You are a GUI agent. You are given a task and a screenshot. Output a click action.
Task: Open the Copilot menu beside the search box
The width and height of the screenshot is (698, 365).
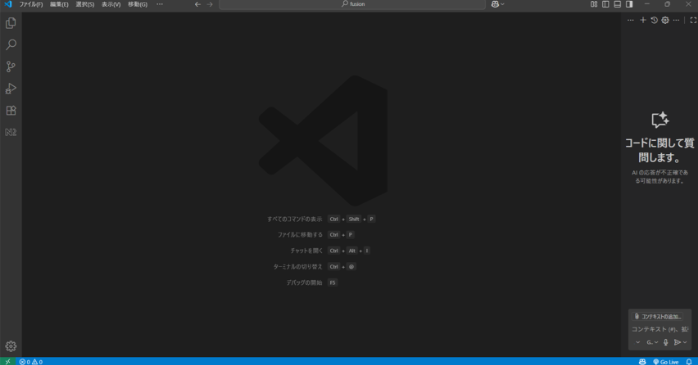pos(497,4)
